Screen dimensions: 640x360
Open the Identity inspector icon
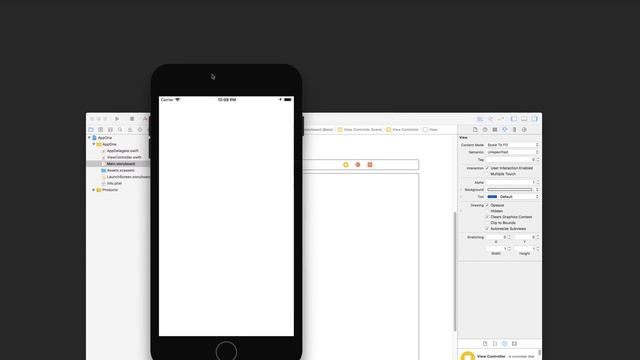[x=495, y=130]
